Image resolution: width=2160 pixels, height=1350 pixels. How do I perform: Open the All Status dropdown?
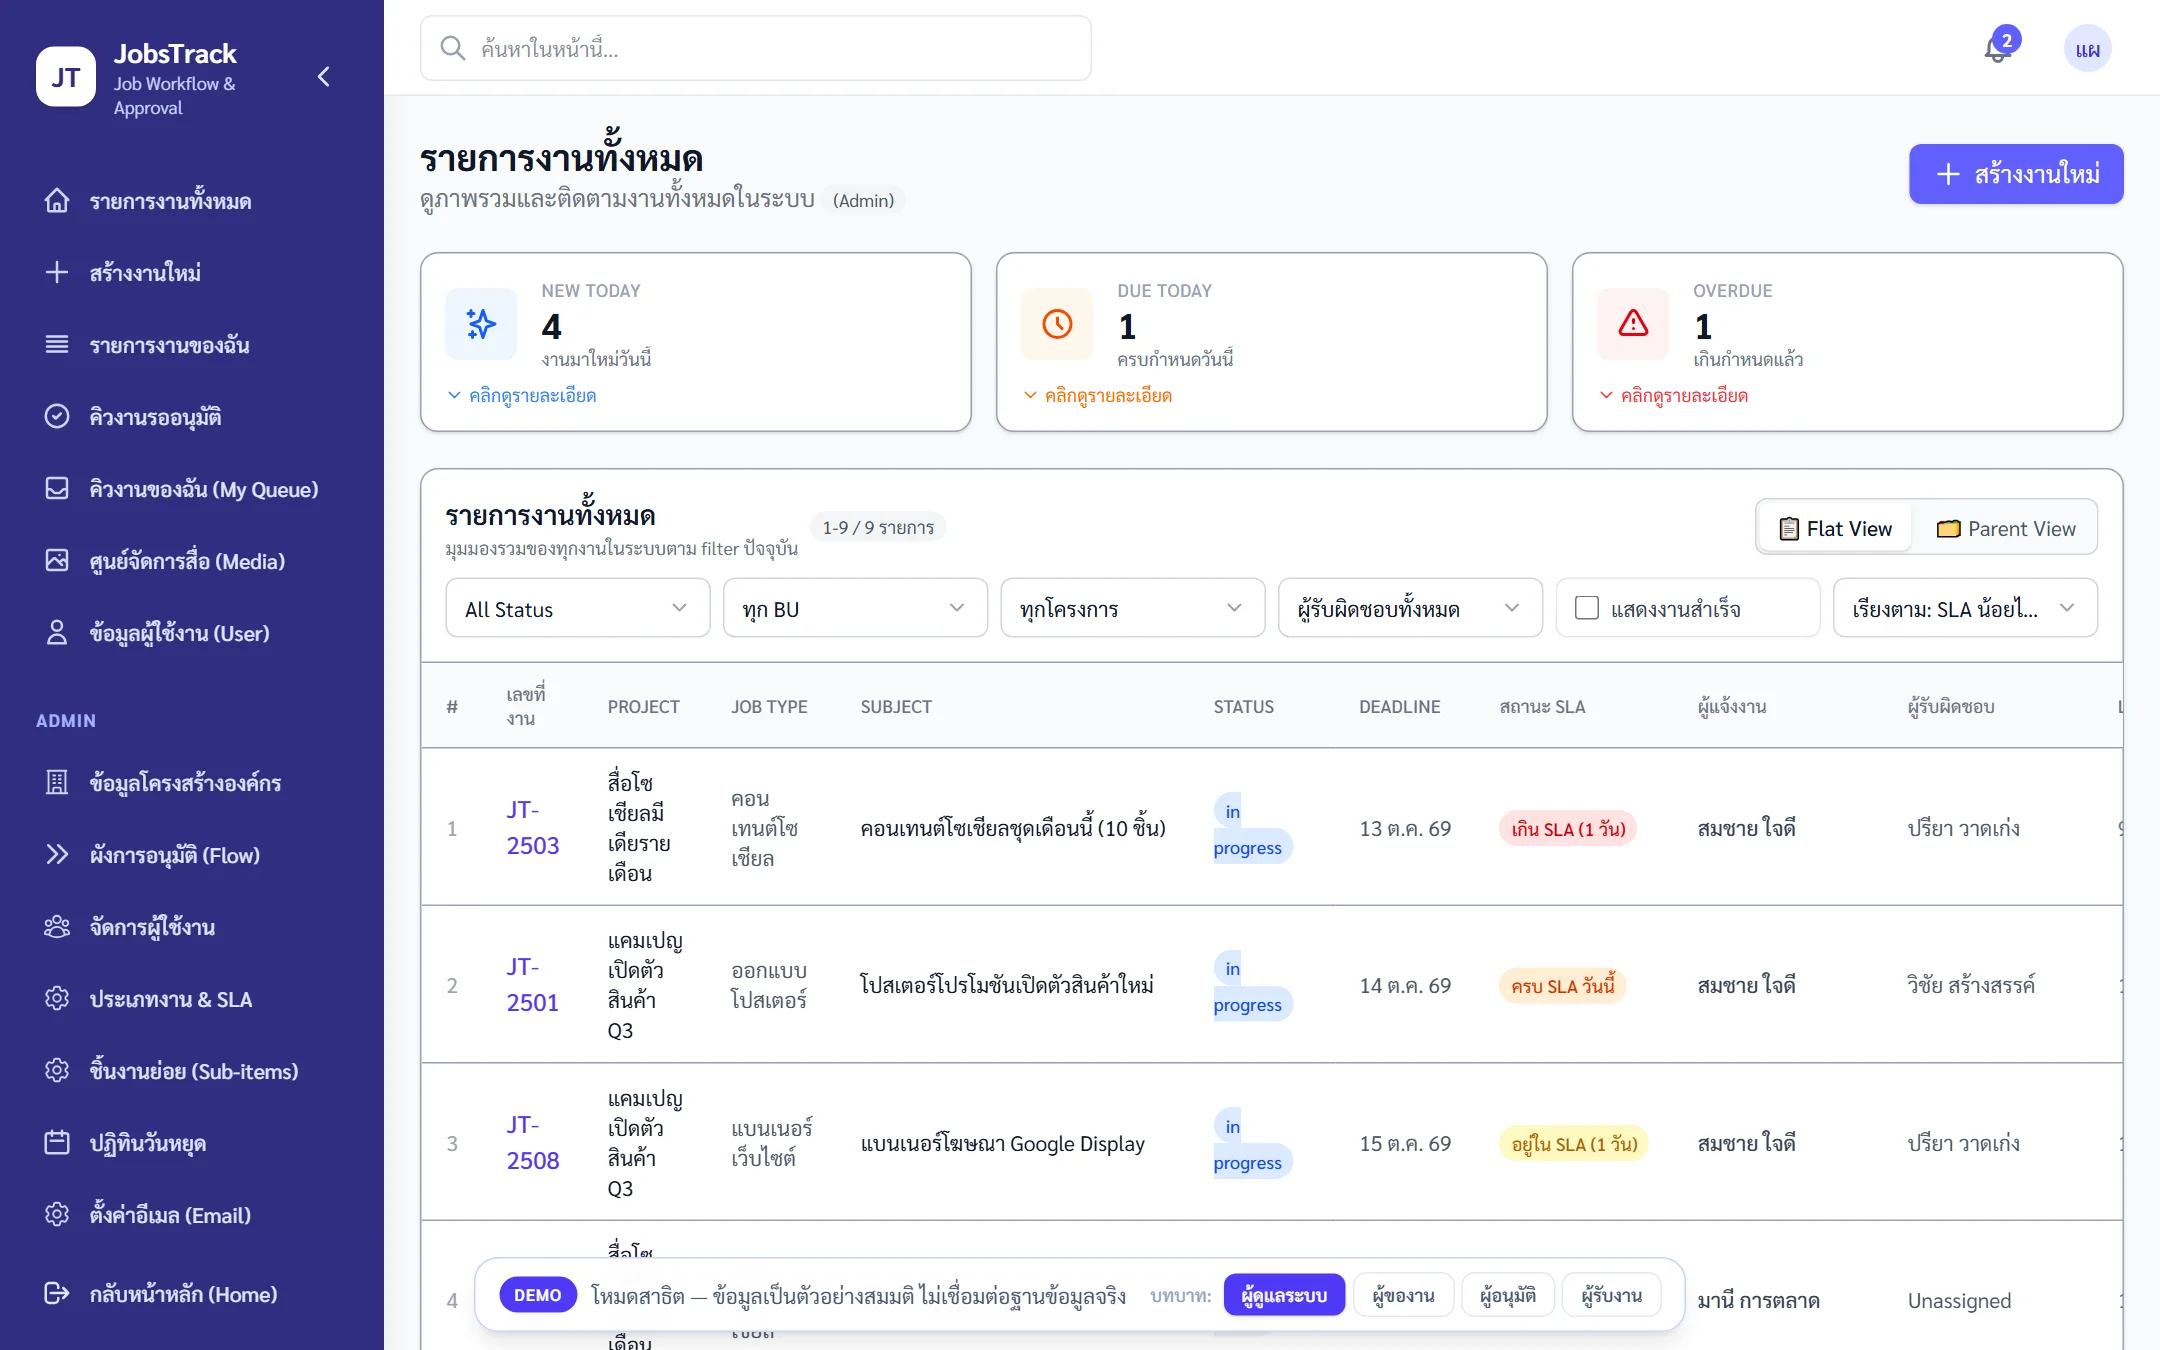[x=578, y=608]
